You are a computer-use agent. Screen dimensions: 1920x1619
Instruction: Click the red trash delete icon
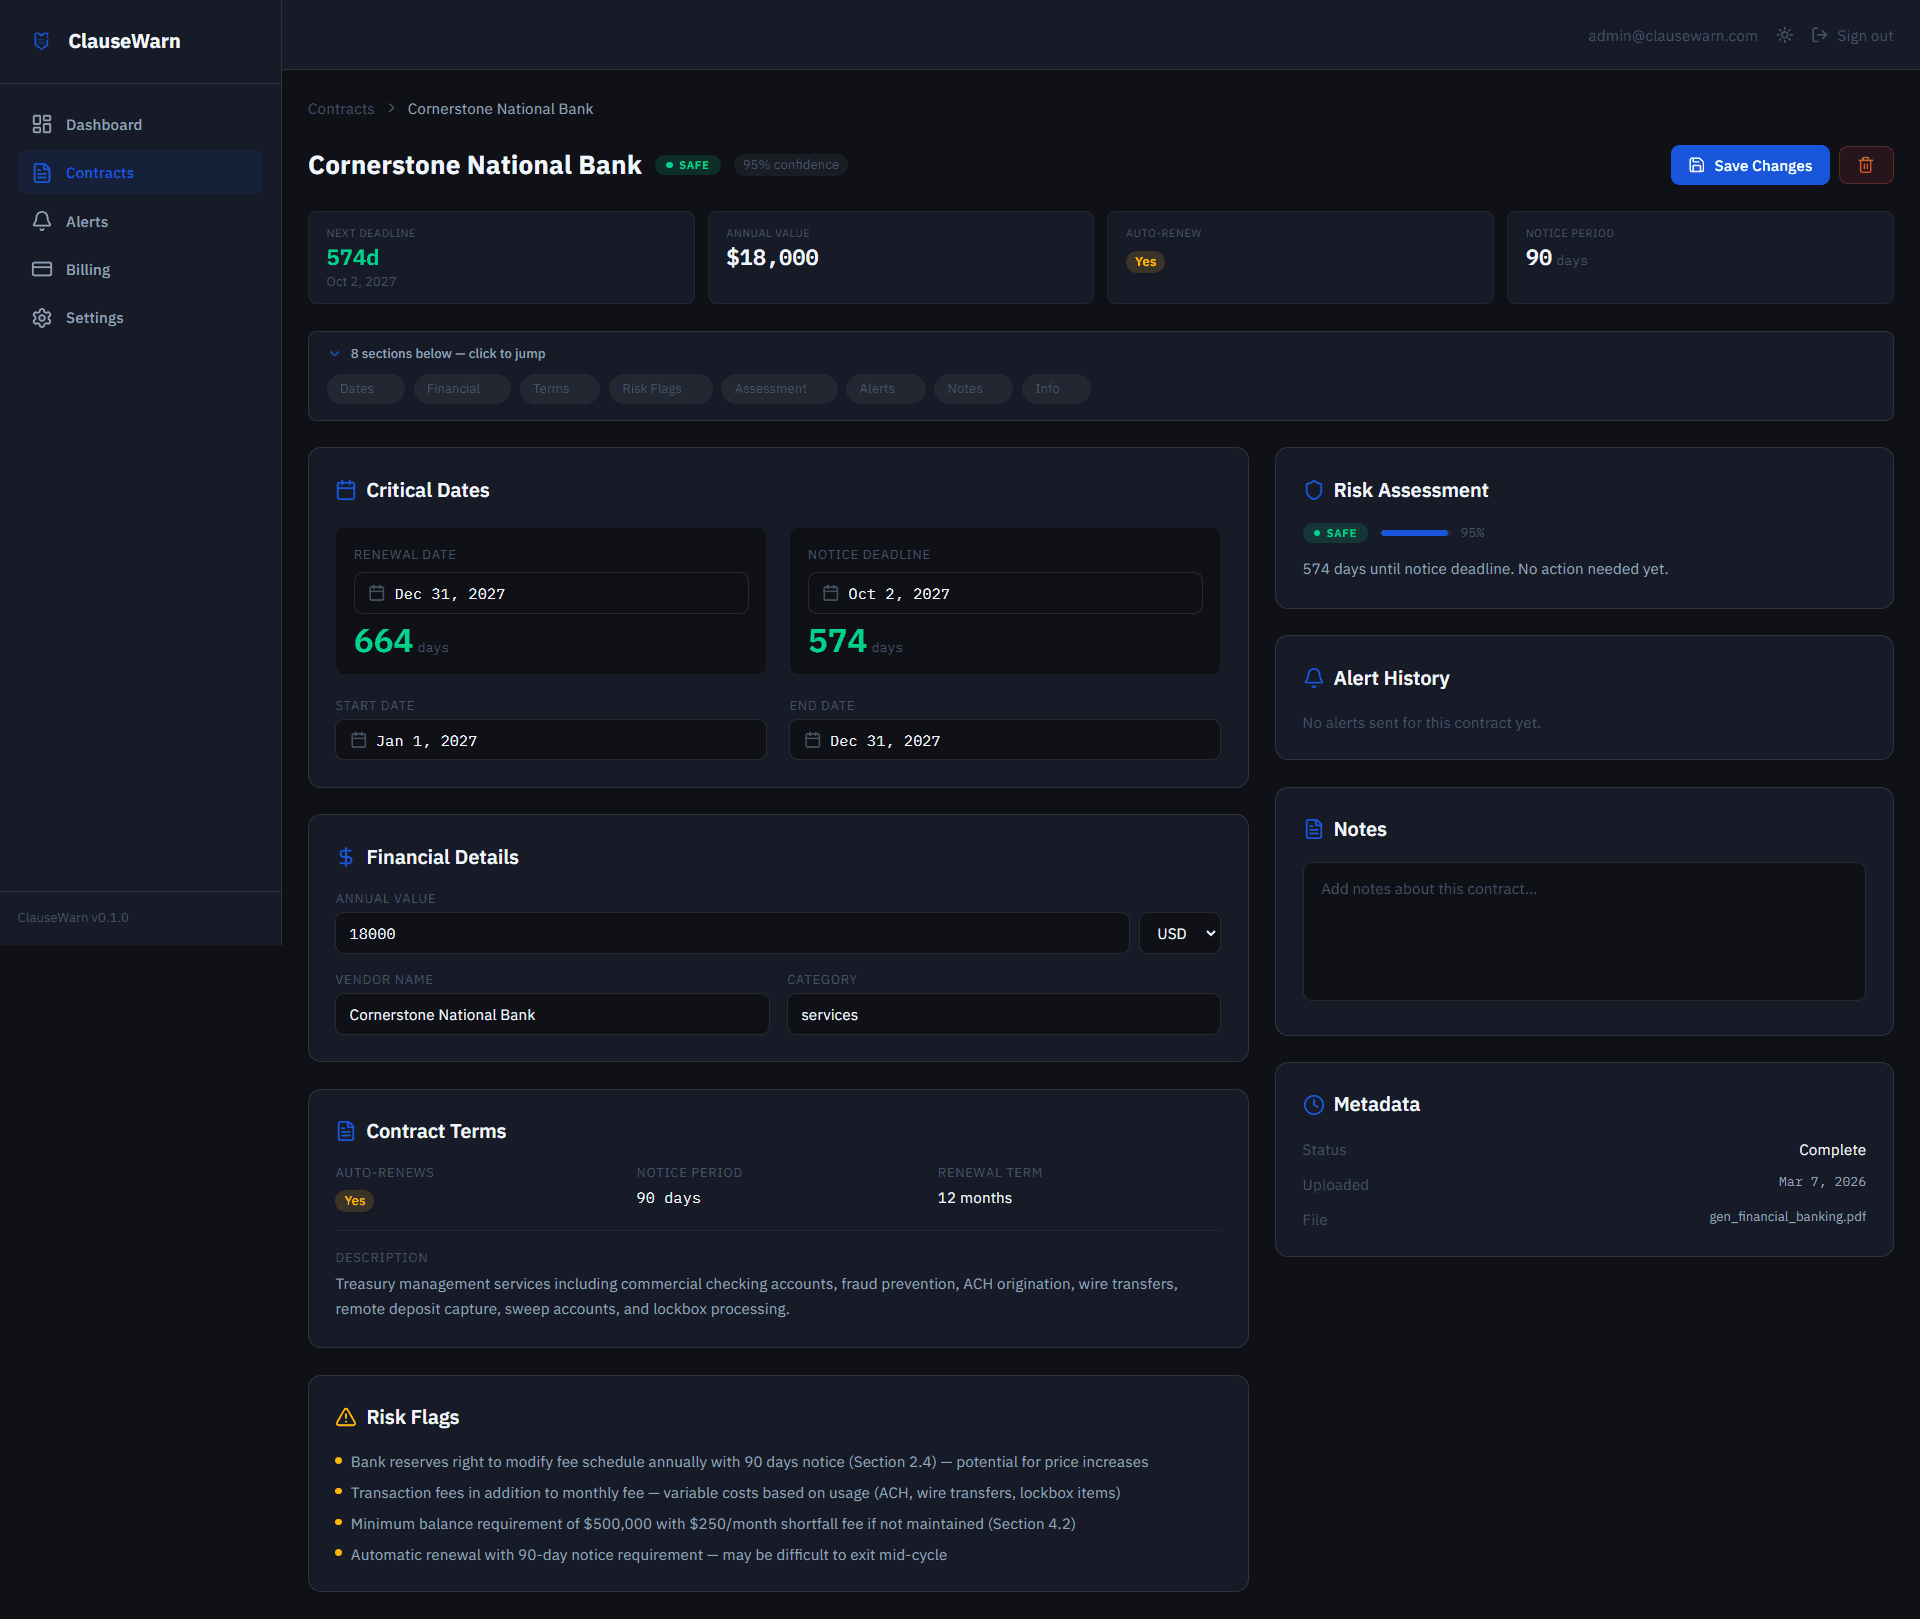click(x=1865, y=165)
